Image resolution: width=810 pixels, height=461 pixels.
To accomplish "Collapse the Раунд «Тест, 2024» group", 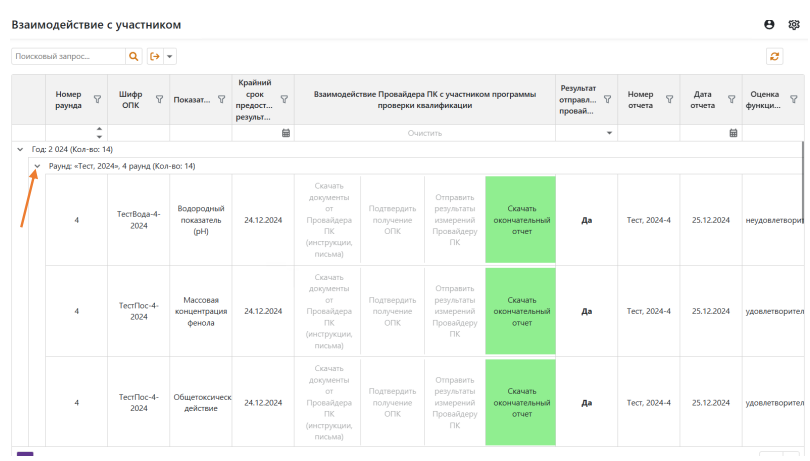I will (x=37, y=166).
